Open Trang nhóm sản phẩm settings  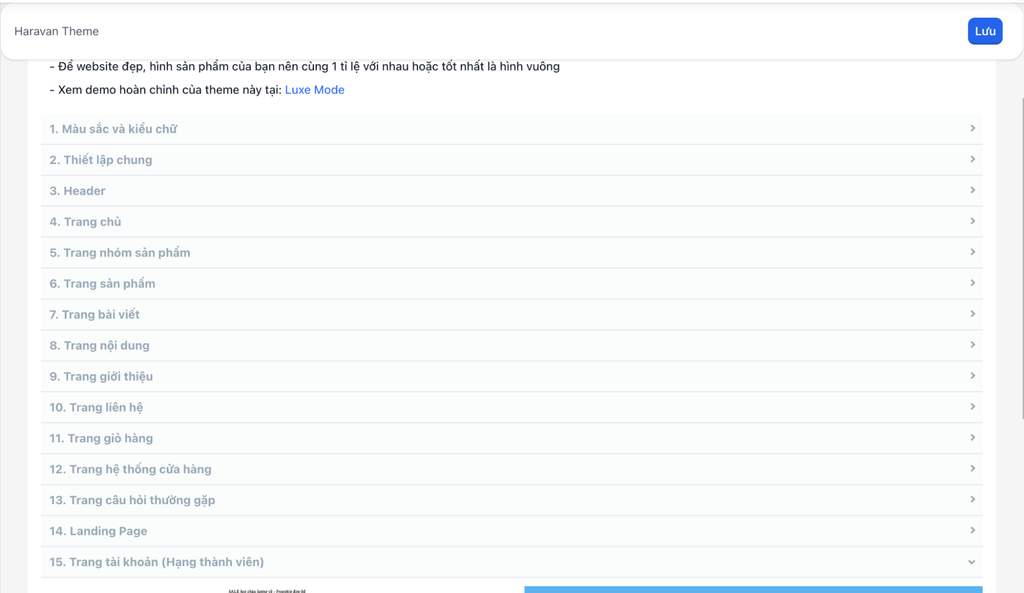click(x=120, y=253)
